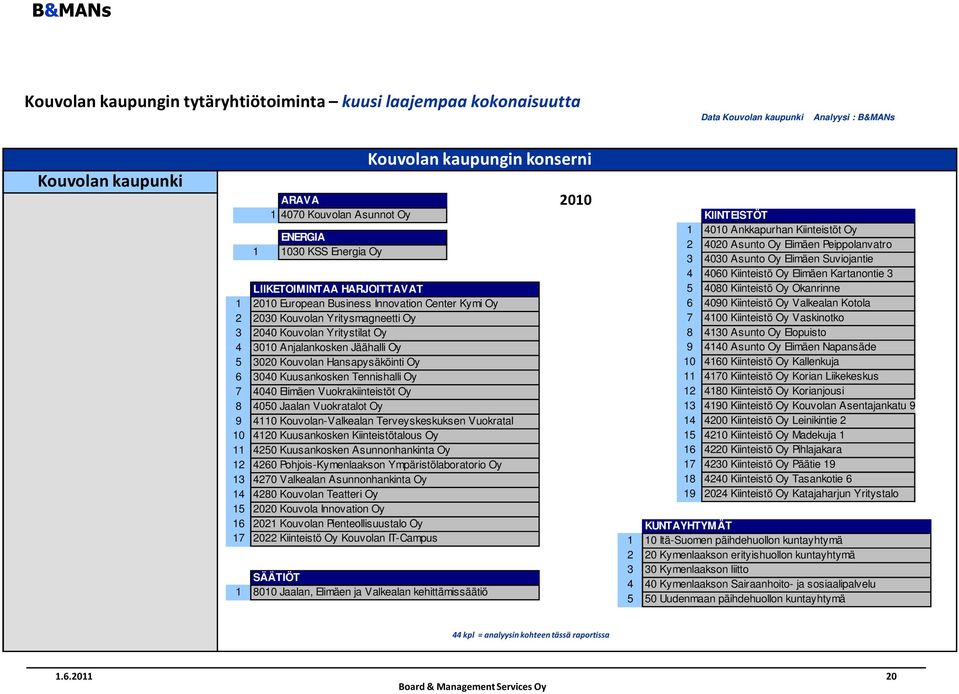Select "4220 Kiinteistö Oy Pihlajakara"
The image size is (959, 694).
click(809, 450)
